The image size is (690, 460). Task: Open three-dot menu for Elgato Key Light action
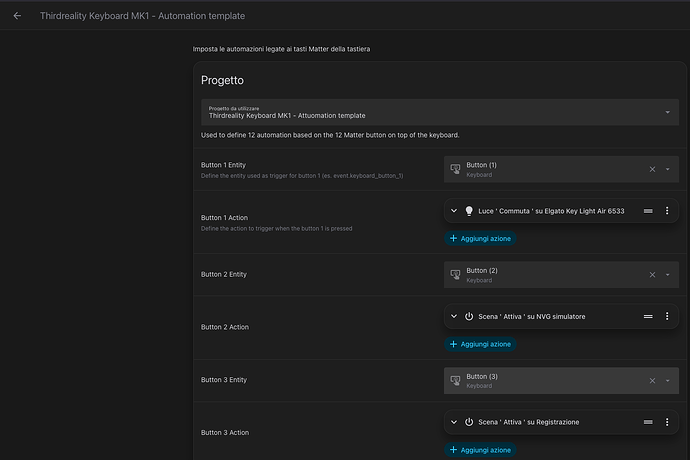667,210
